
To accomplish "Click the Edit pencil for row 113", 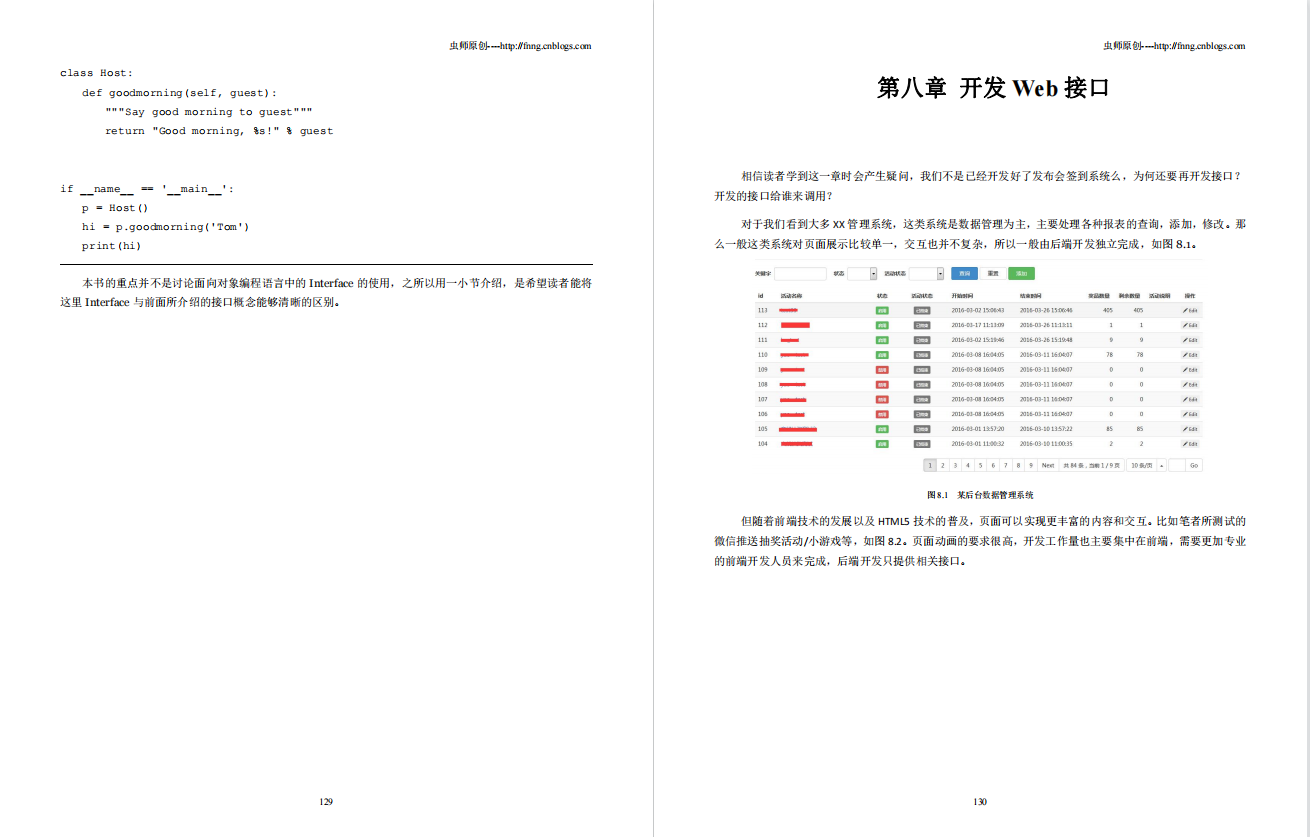I will (x=1190, y=310).
